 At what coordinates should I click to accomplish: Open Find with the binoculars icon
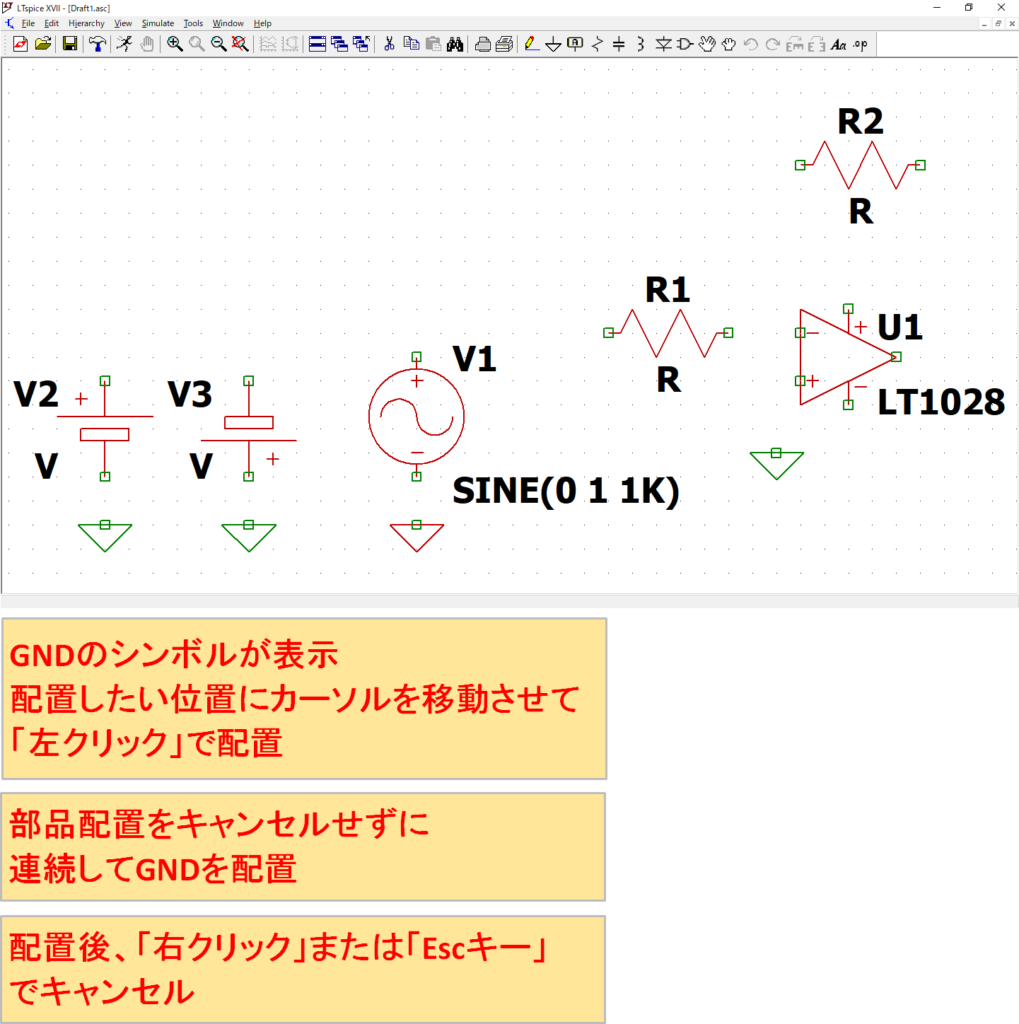(455, 44)
